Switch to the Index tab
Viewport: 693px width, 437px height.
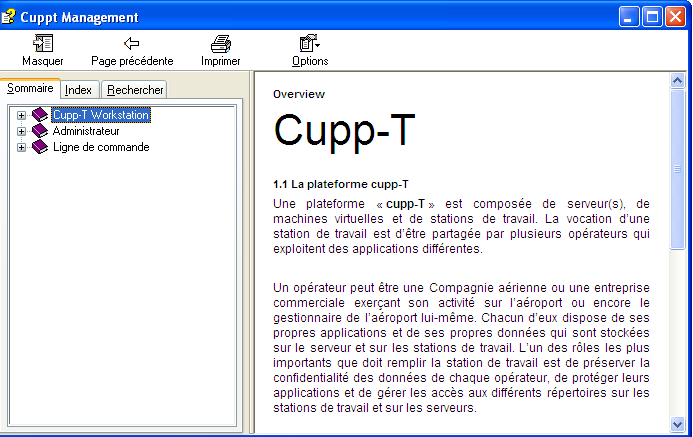tap(78, 90)
